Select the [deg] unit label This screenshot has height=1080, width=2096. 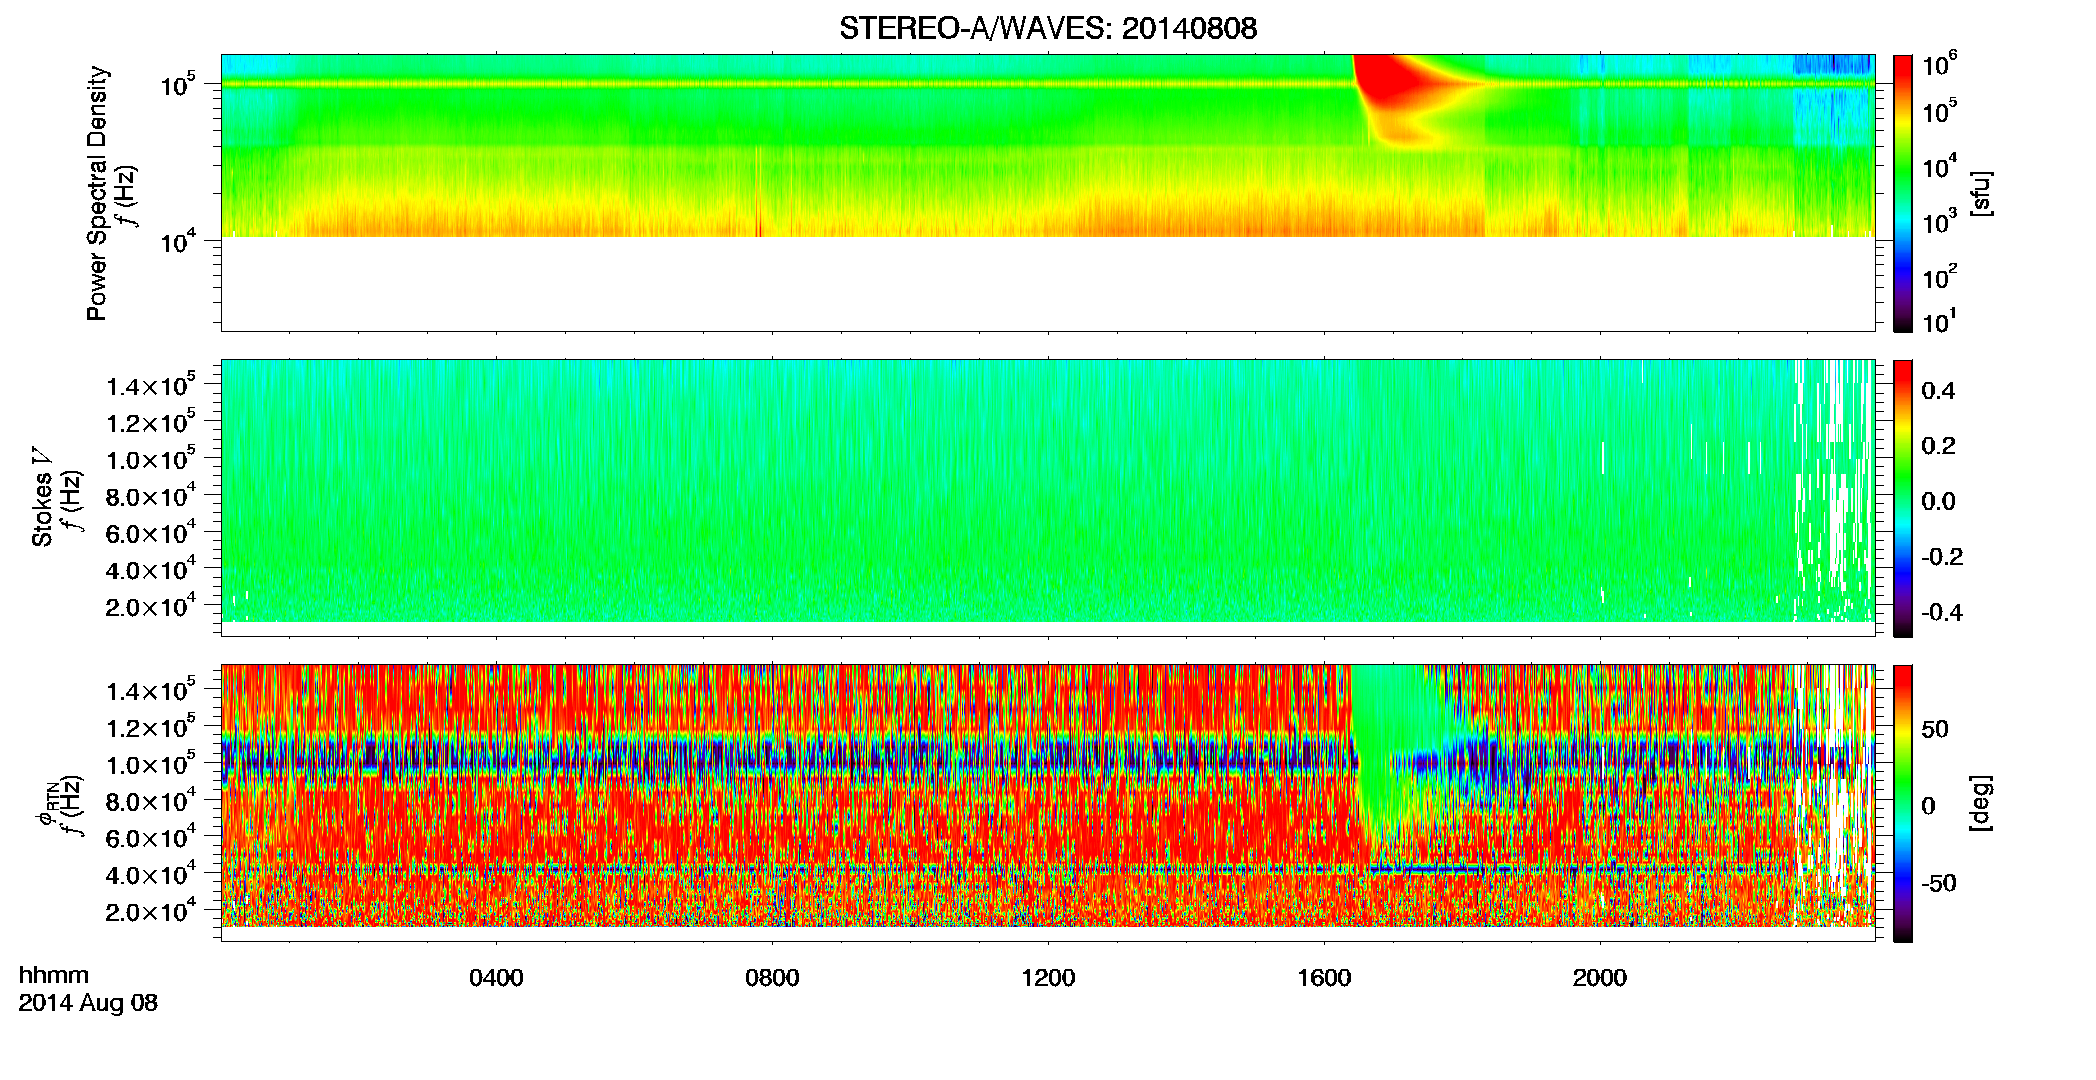click(1981, 803)
